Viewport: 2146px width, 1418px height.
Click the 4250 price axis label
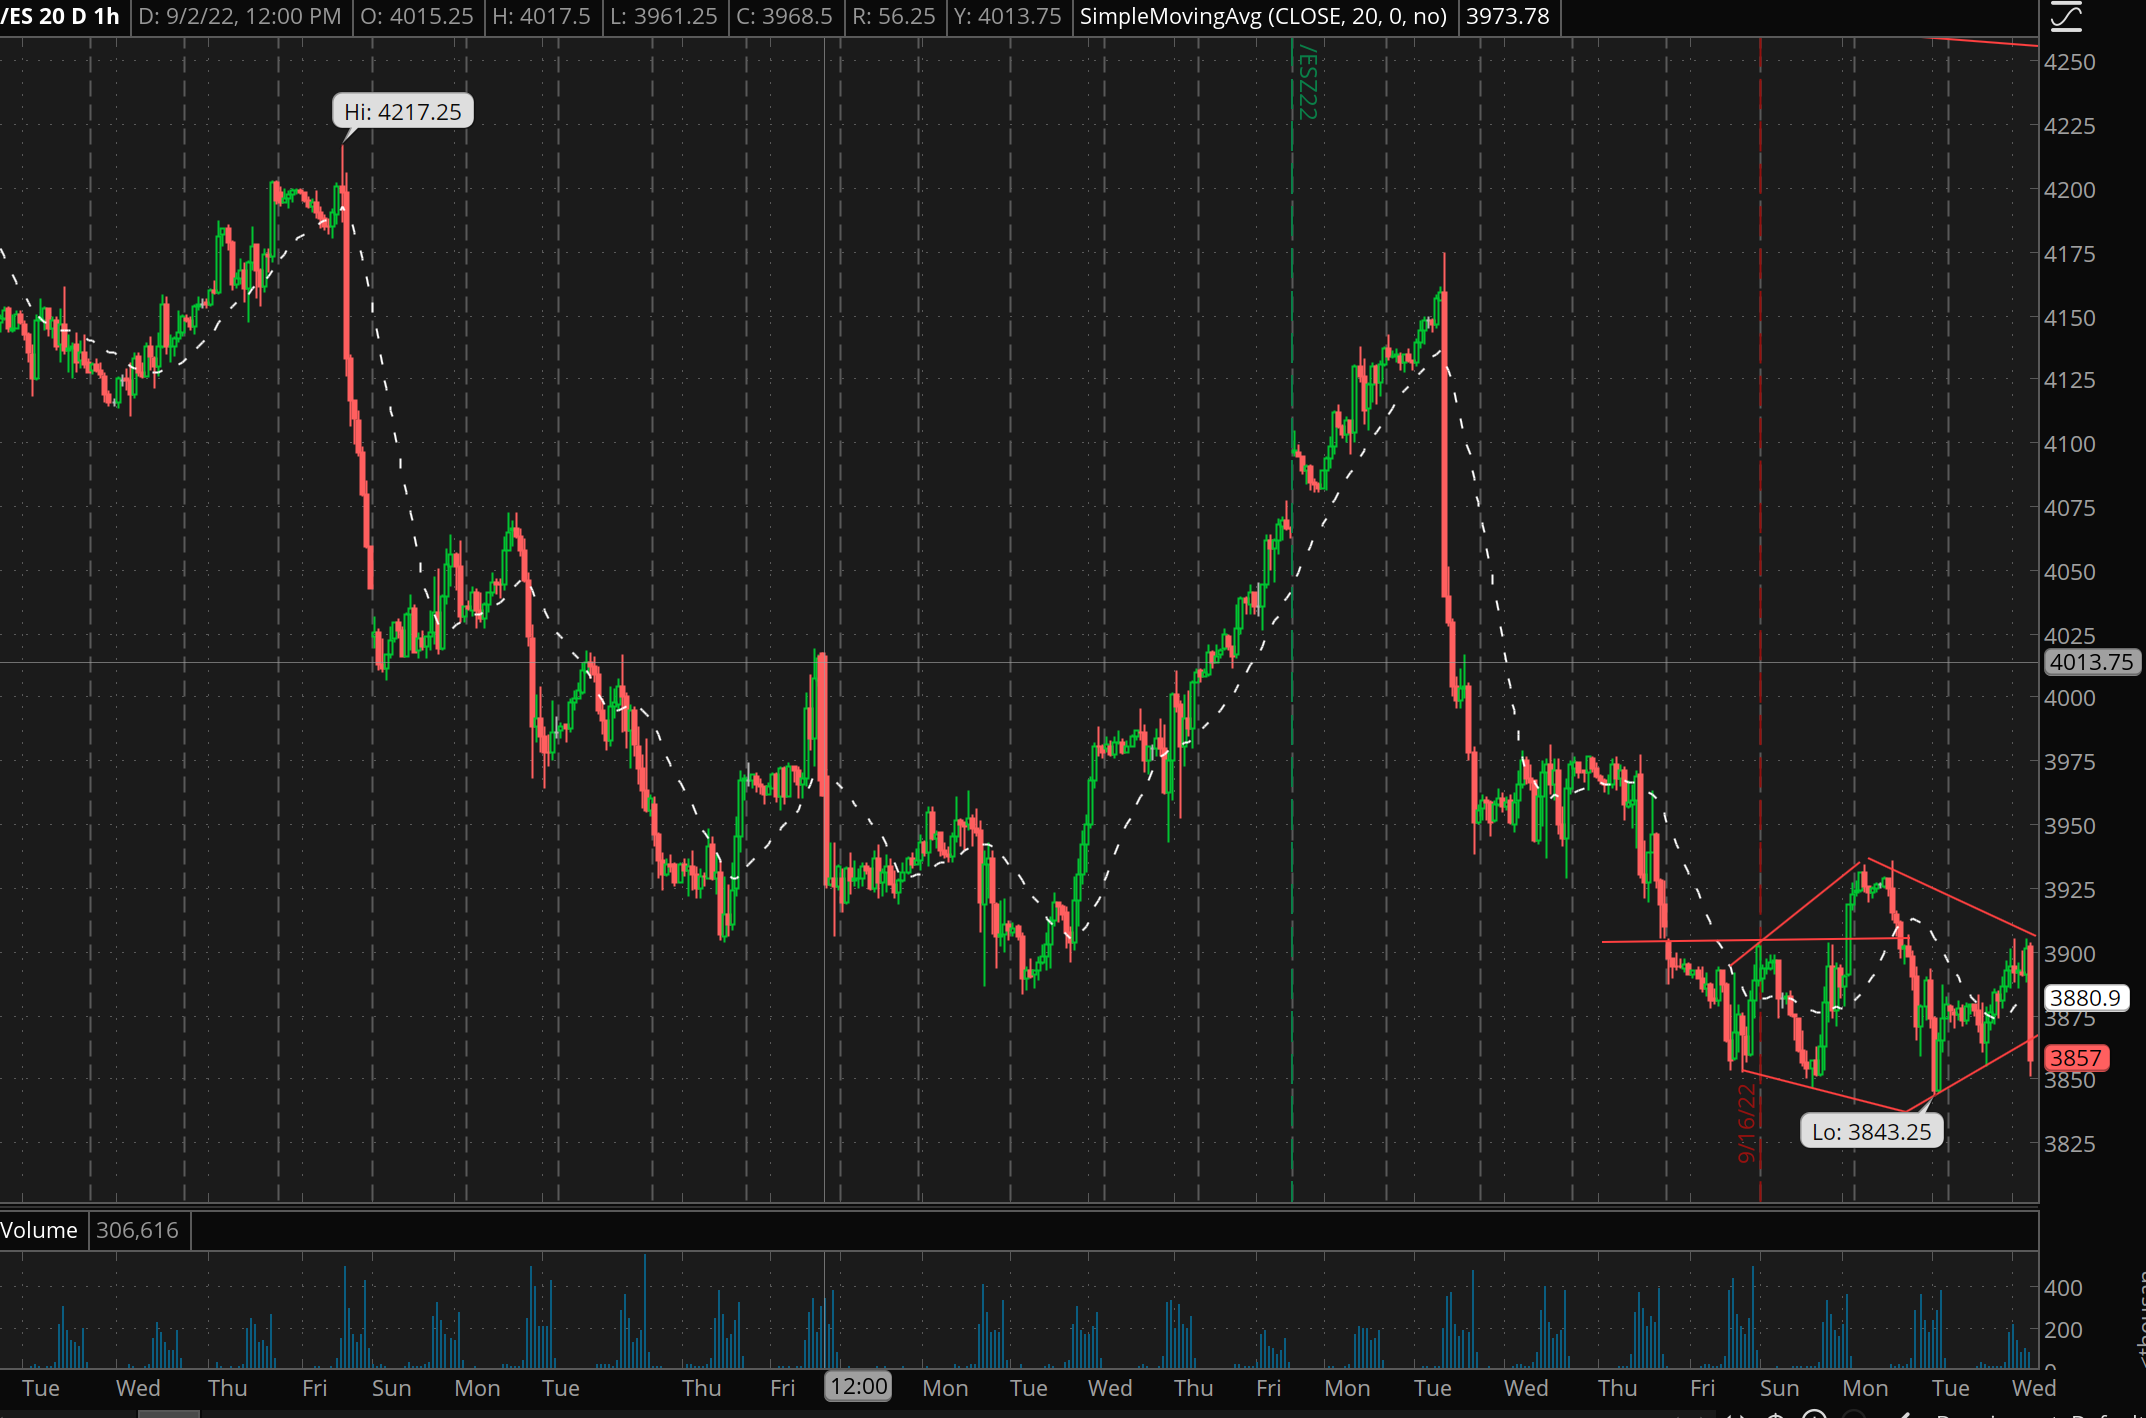[x=2069, y=62]
